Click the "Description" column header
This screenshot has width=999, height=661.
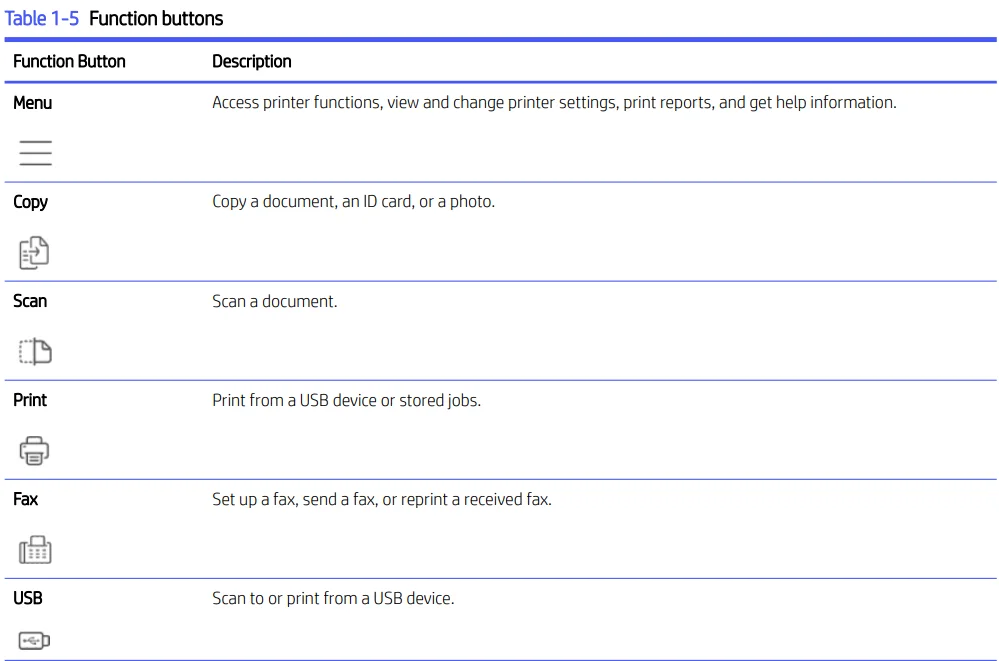coord(252,61)
